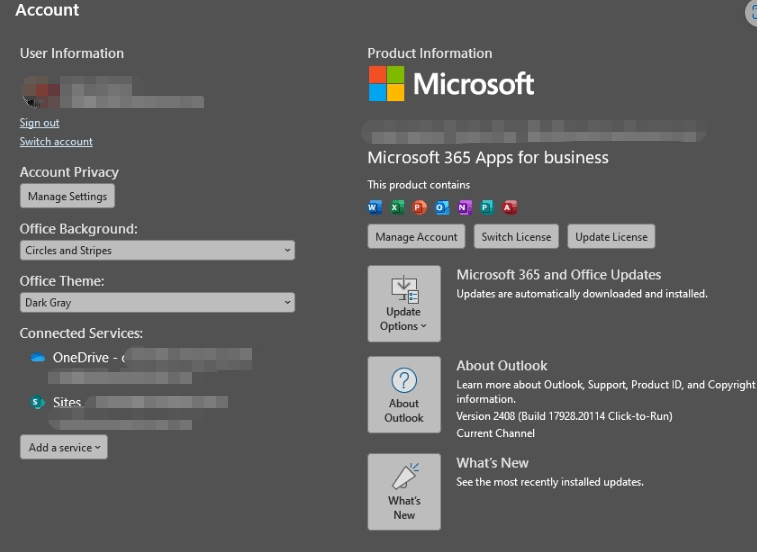Click the Publisher app icon
This screenshot has width=757, height=552.
(487, 208)
